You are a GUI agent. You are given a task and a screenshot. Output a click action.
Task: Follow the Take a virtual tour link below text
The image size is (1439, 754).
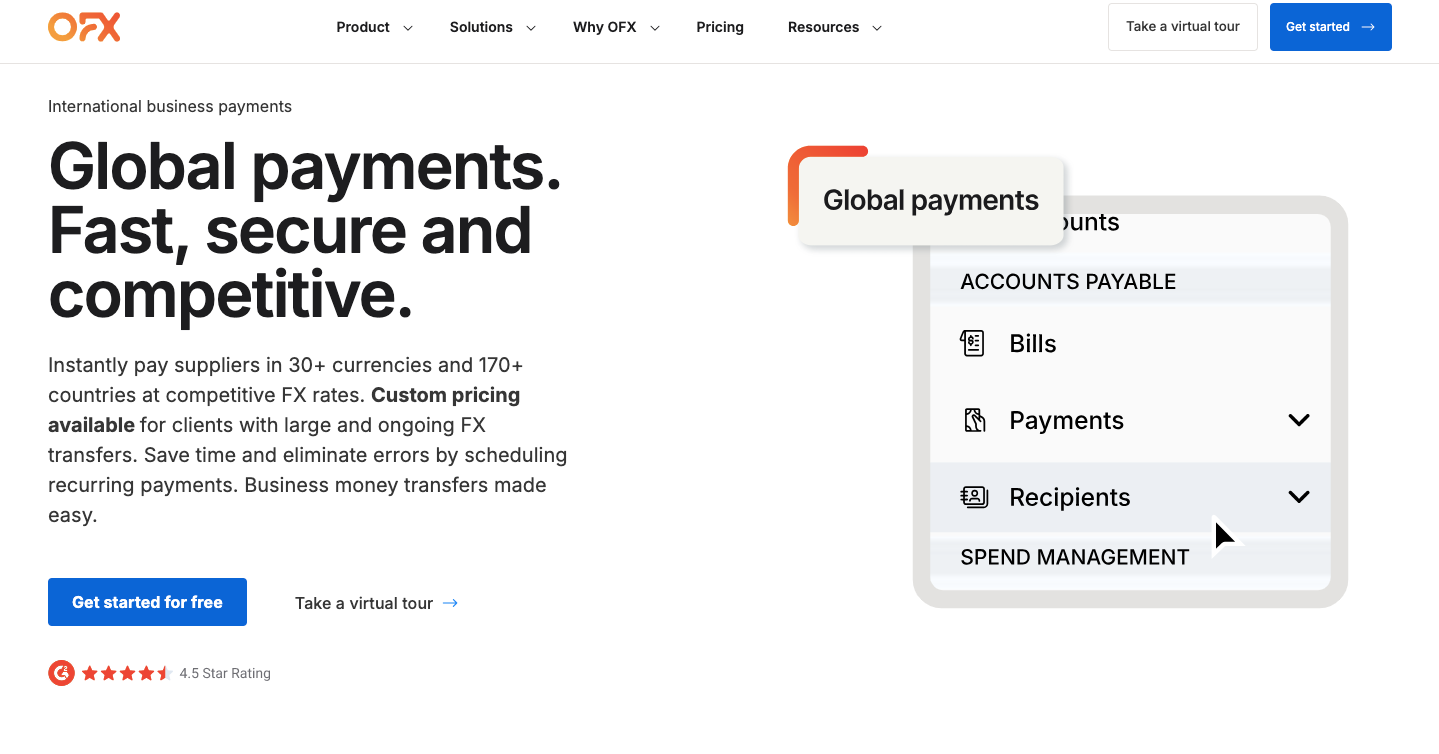[x=376, y=603]
